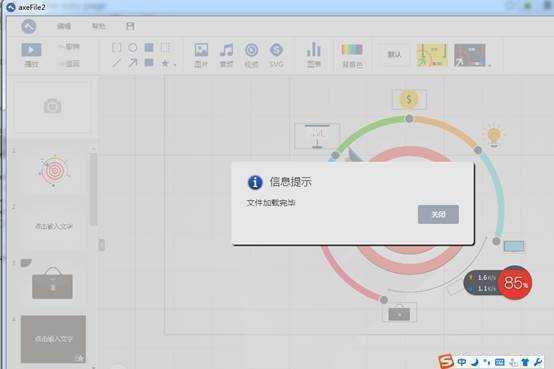Image resolution: width=554 pixels, height=369 pixels.
Task: Select the dashed invisible frame tool
Action: (165, 47)
